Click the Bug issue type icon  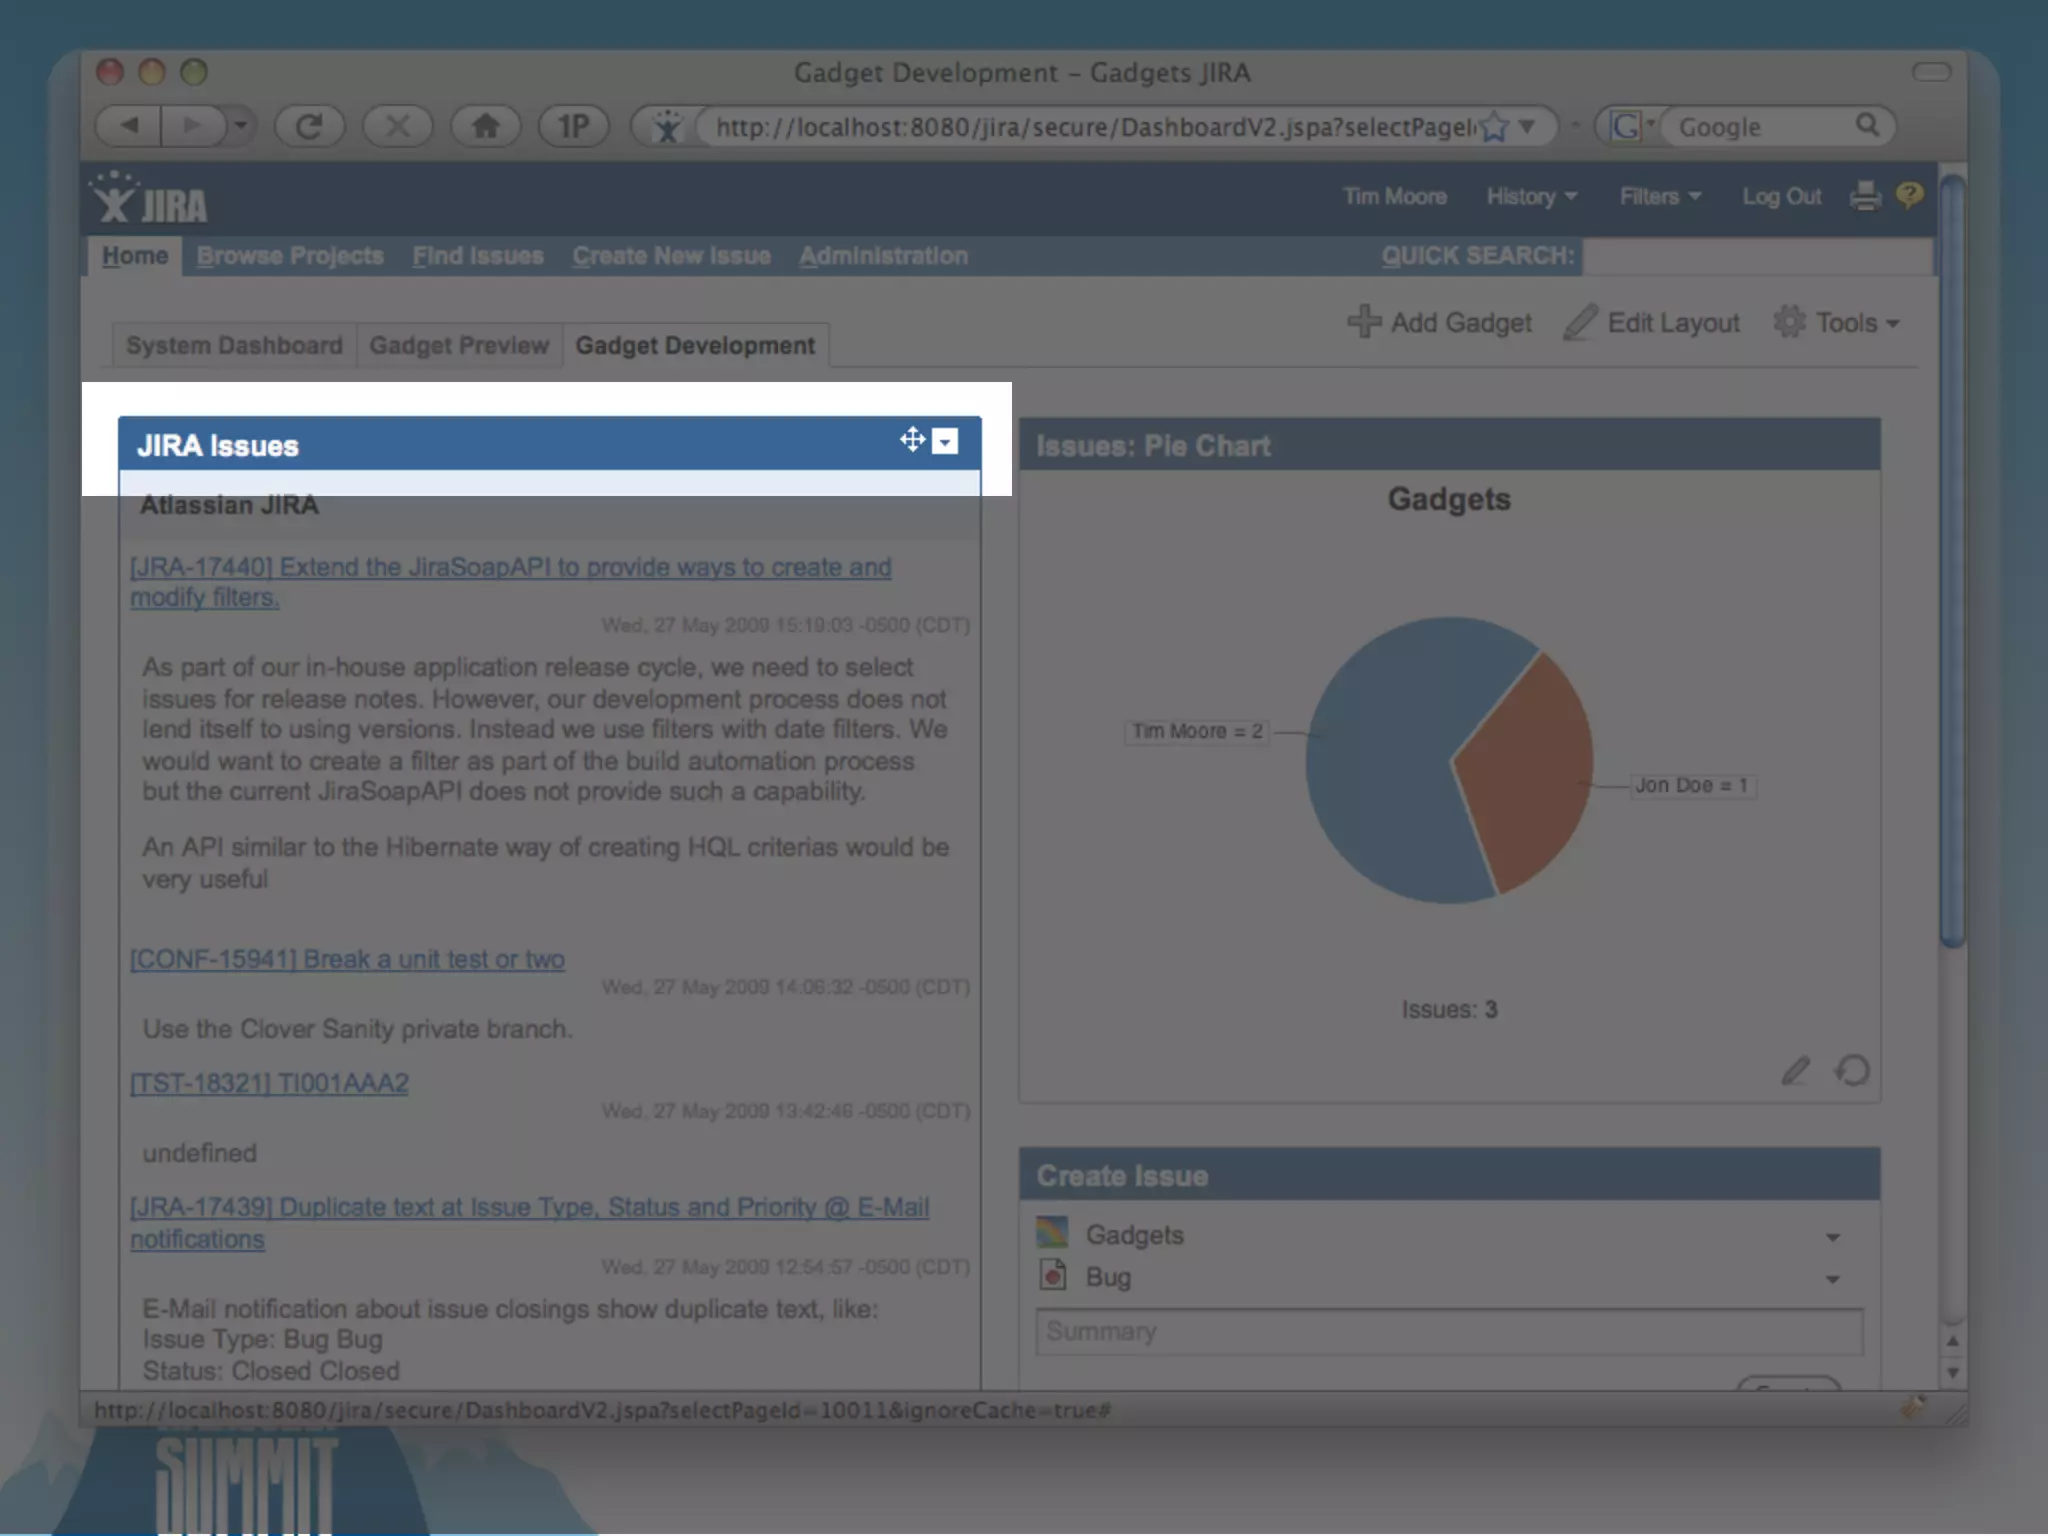coord(1052,1275)
